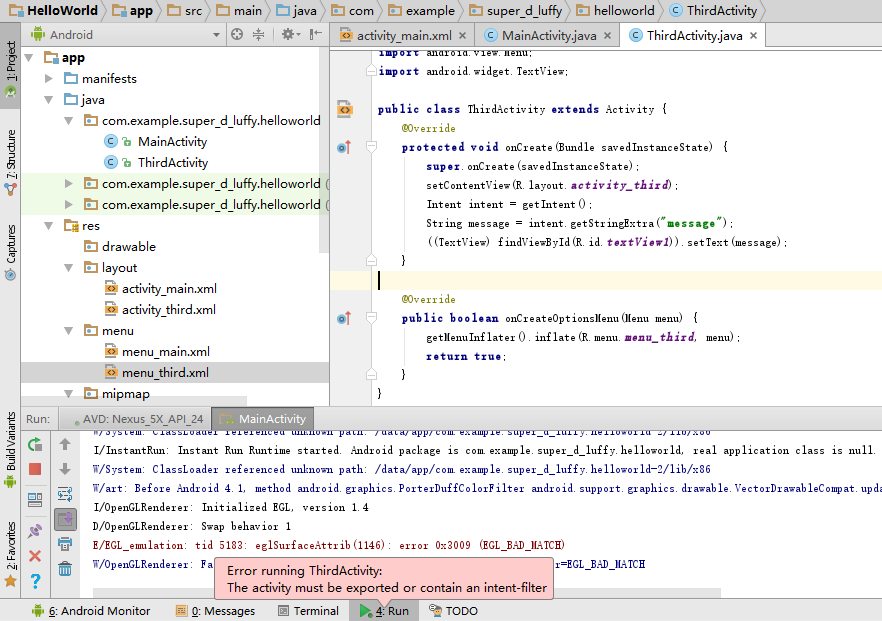882x621 pixels.
Task: Toggle the 4: Run tool window button
Action: click(384, 611)
